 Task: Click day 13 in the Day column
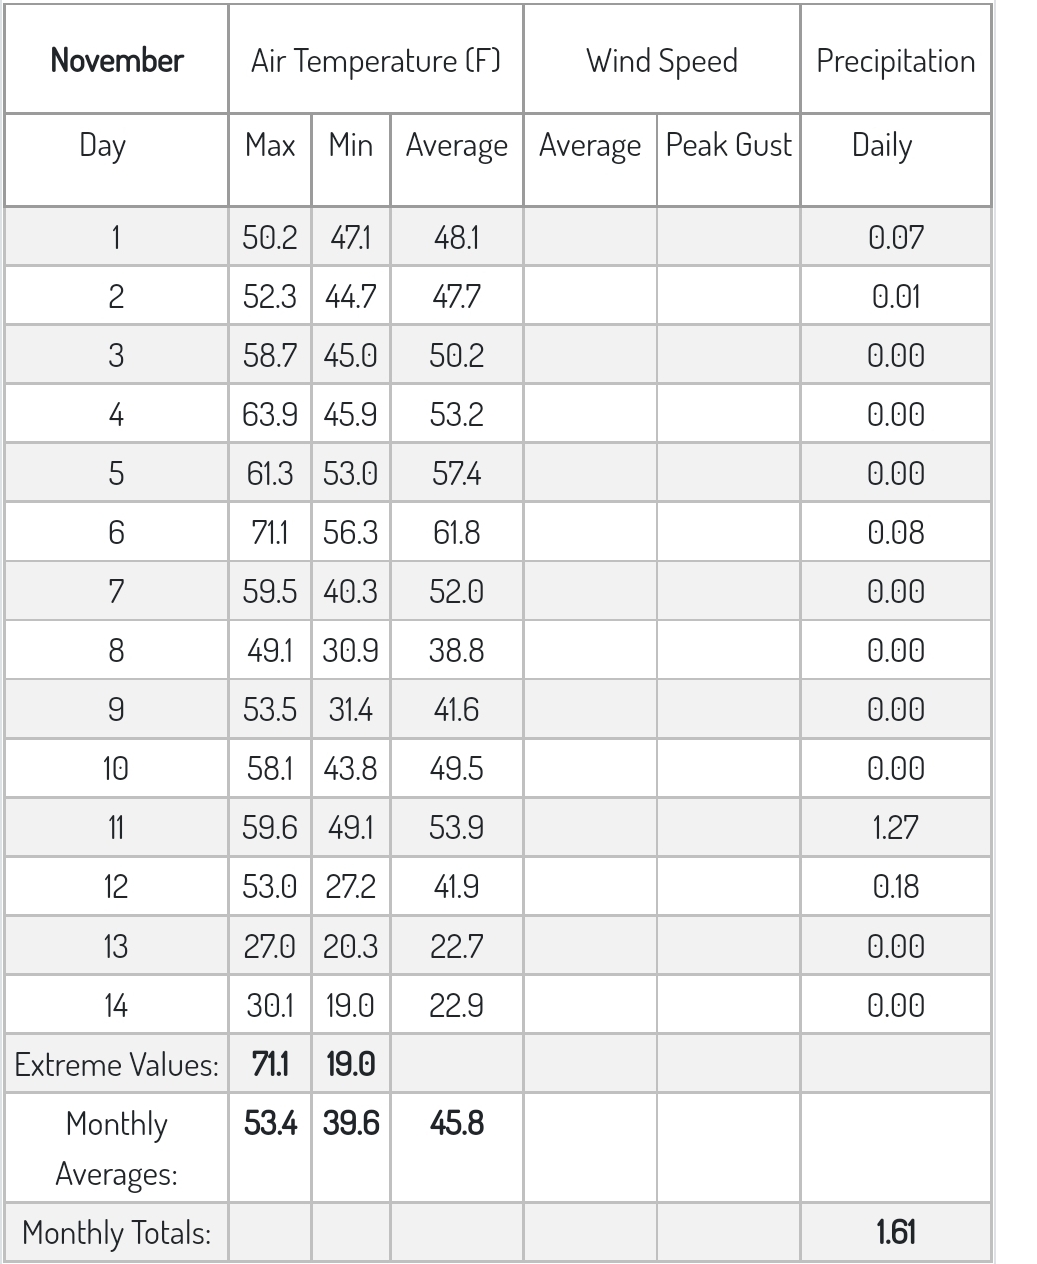(x=117, y=945)
